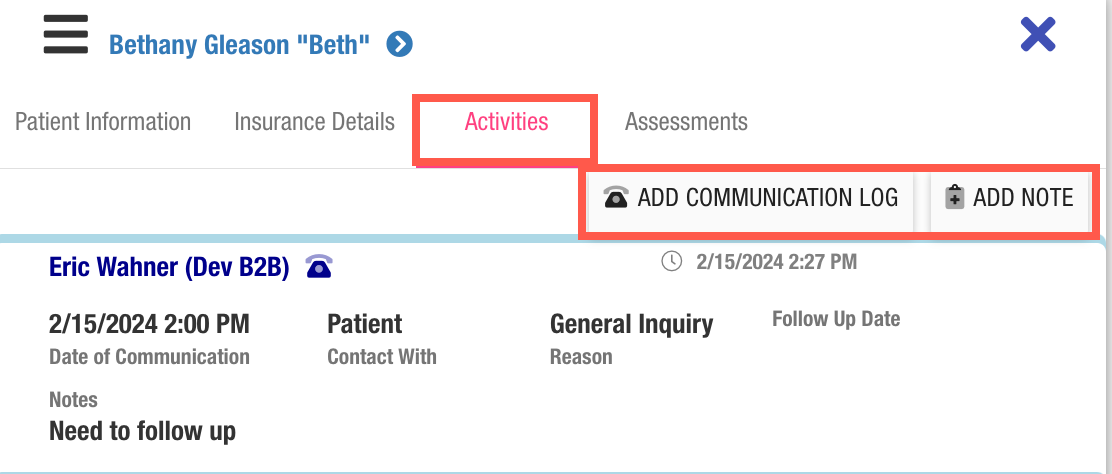Switch to the Insurance Details tab
1112x474 pixels.
[314, 122]
